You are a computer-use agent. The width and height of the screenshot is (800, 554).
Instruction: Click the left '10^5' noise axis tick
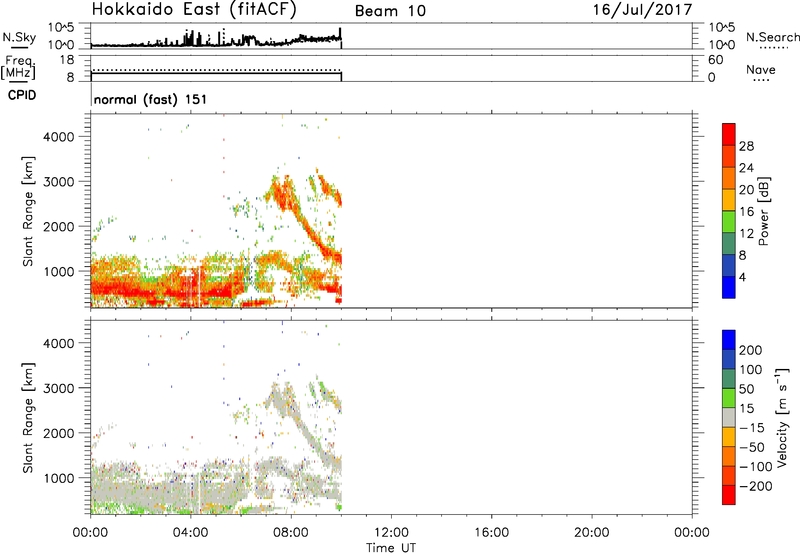[61, 27]
